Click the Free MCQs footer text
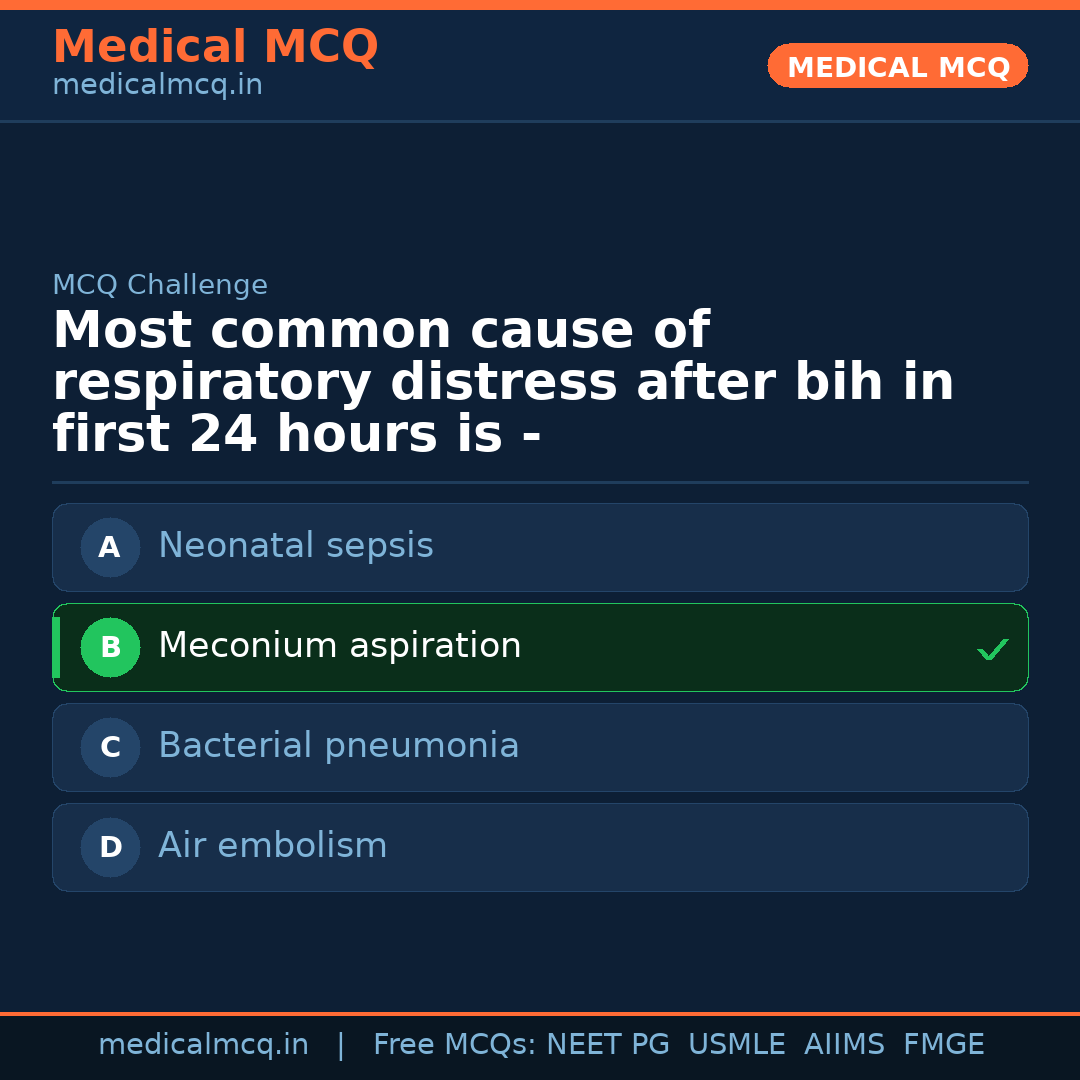The width and height of the screenshot is (1080, 1080). [454, 1045]
